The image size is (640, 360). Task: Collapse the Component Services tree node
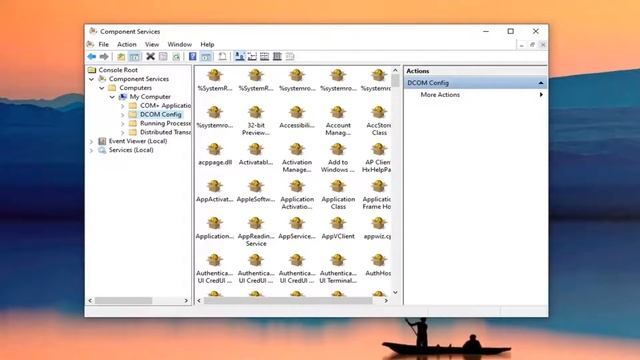coord(91,79)
